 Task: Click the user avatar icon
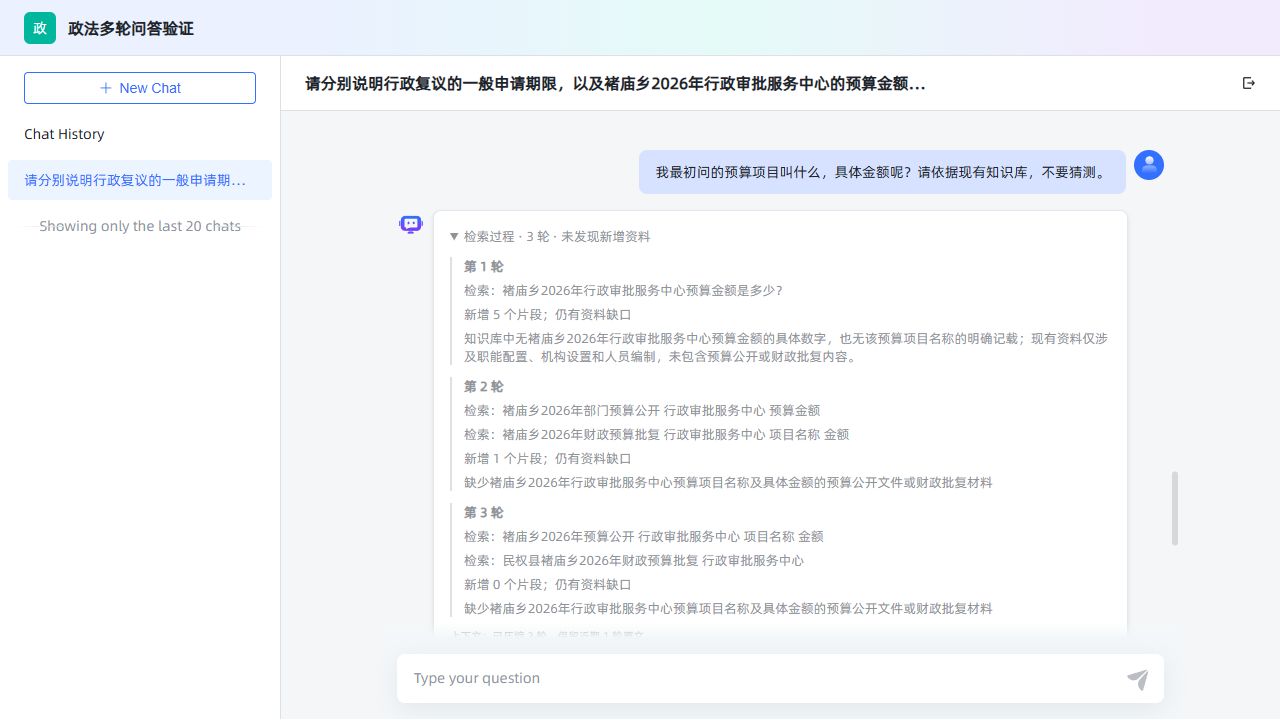point(1149,165)
